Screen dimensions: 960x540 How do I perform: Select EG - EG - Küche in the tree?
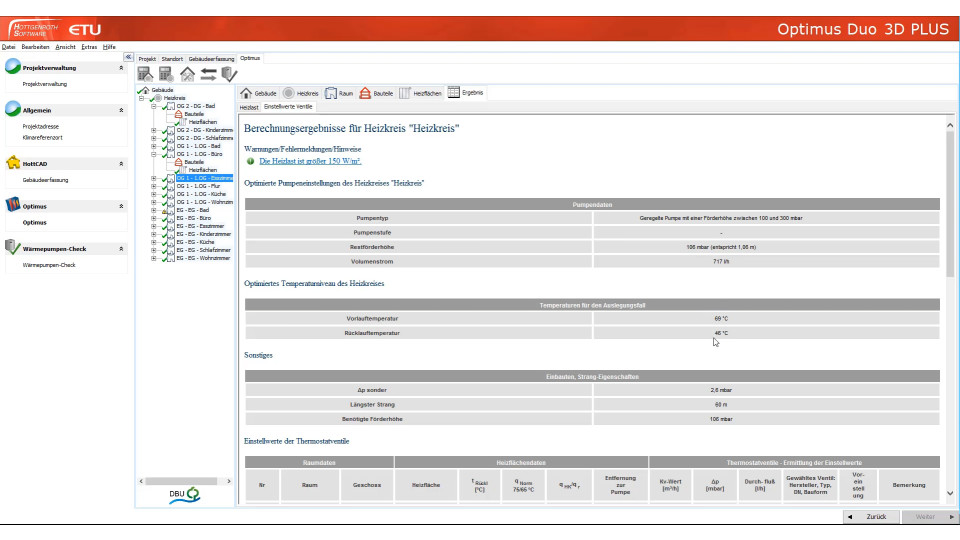pyautogui.click(x=193, y=242)
